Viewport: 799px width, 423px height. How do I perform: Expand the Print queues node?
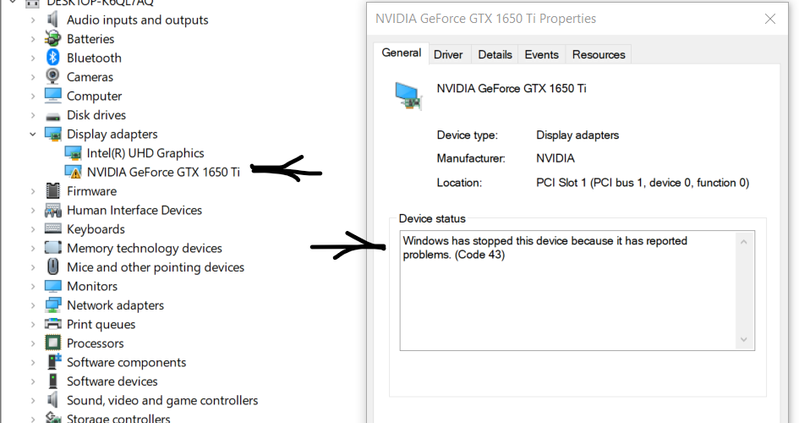pos(33,324)
